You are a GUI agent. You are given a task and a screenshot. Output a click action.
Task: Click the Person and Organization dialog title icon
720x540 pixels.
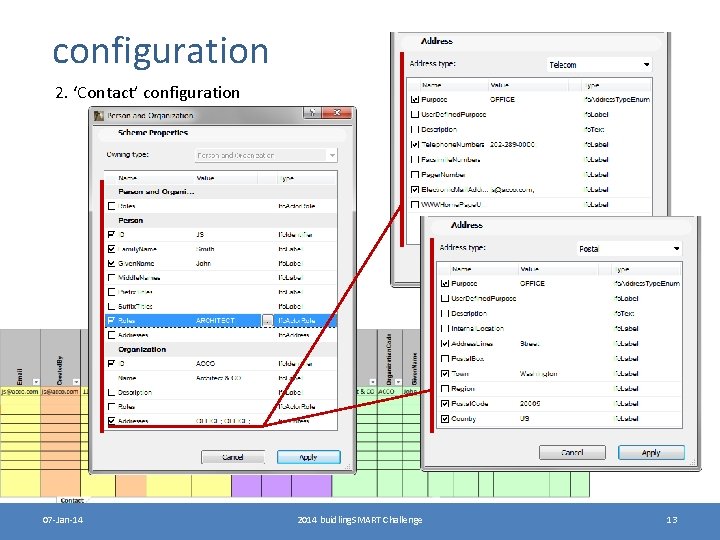pos(99,115)
